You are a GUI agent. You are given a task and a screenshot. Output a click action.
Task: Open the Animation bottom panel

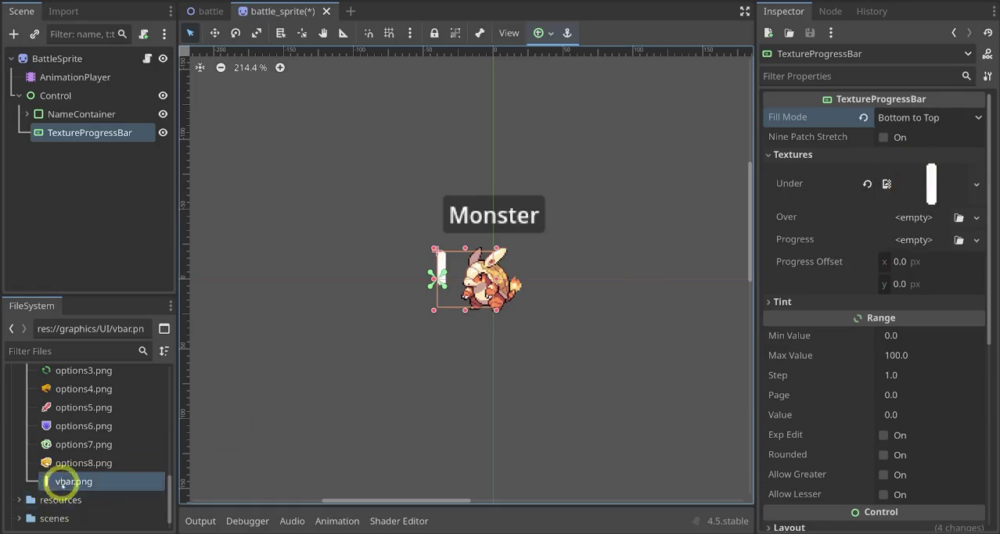(337, 521)
